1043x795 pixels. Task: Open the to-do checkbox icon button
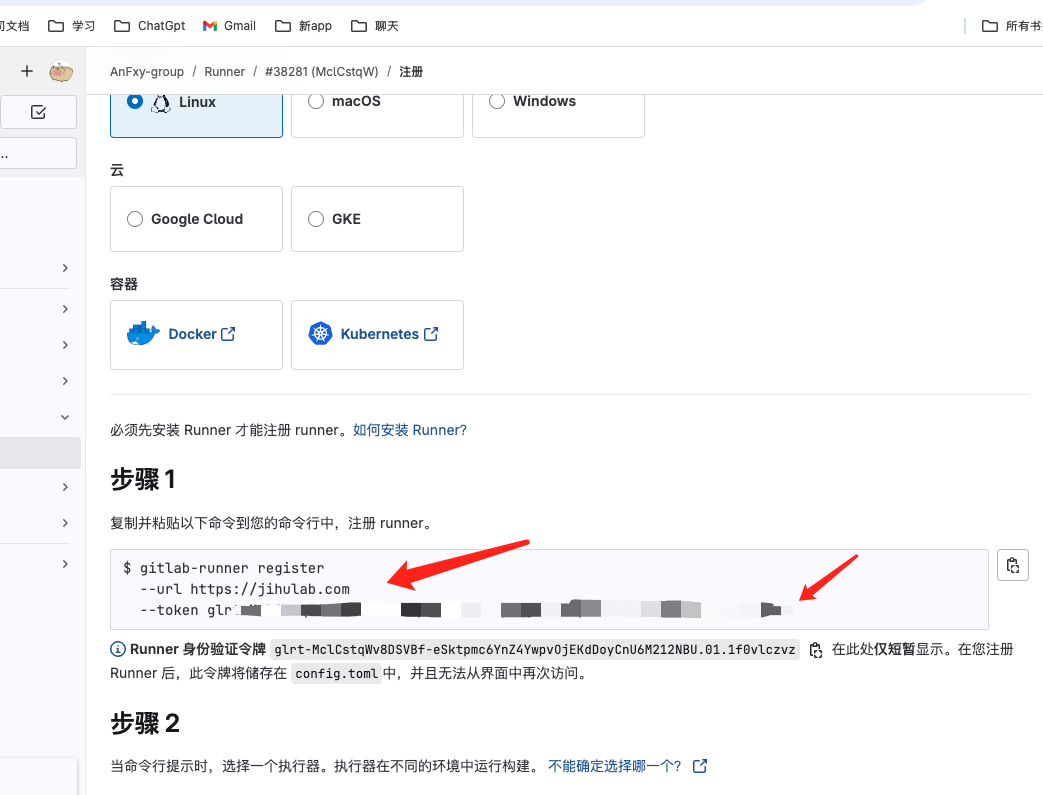click(39, 112)
